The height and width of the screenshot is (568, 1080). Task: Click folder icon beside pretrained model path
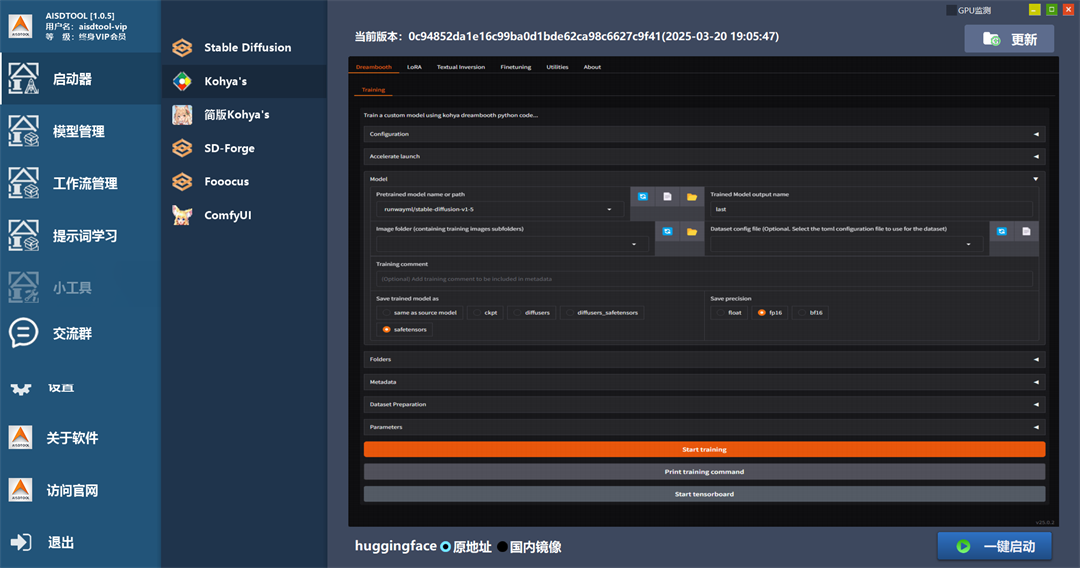(692, 197)
